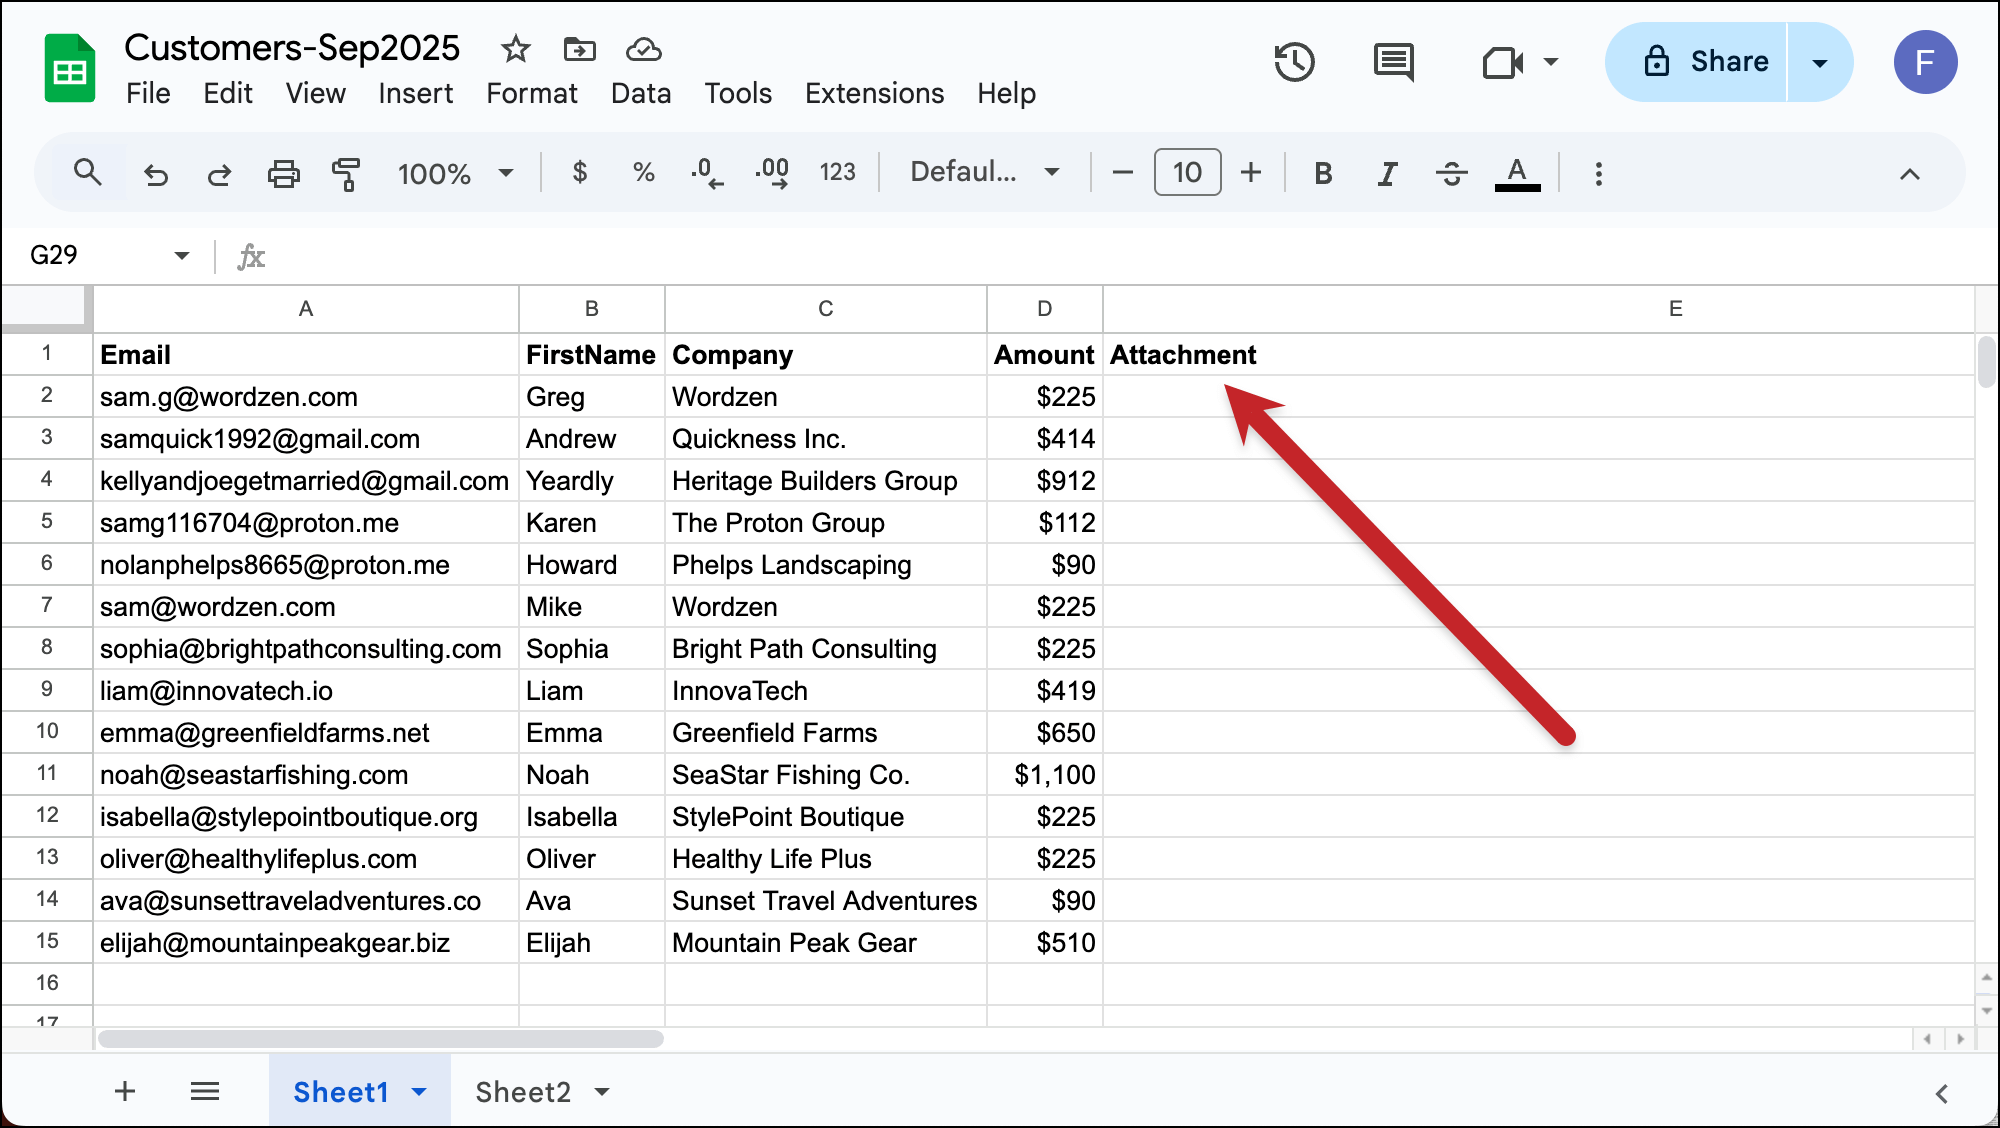The height and width of the screenshot is (1128, 2000).
Task: Open the search icon in the toolbar
Action: point(88,172)
